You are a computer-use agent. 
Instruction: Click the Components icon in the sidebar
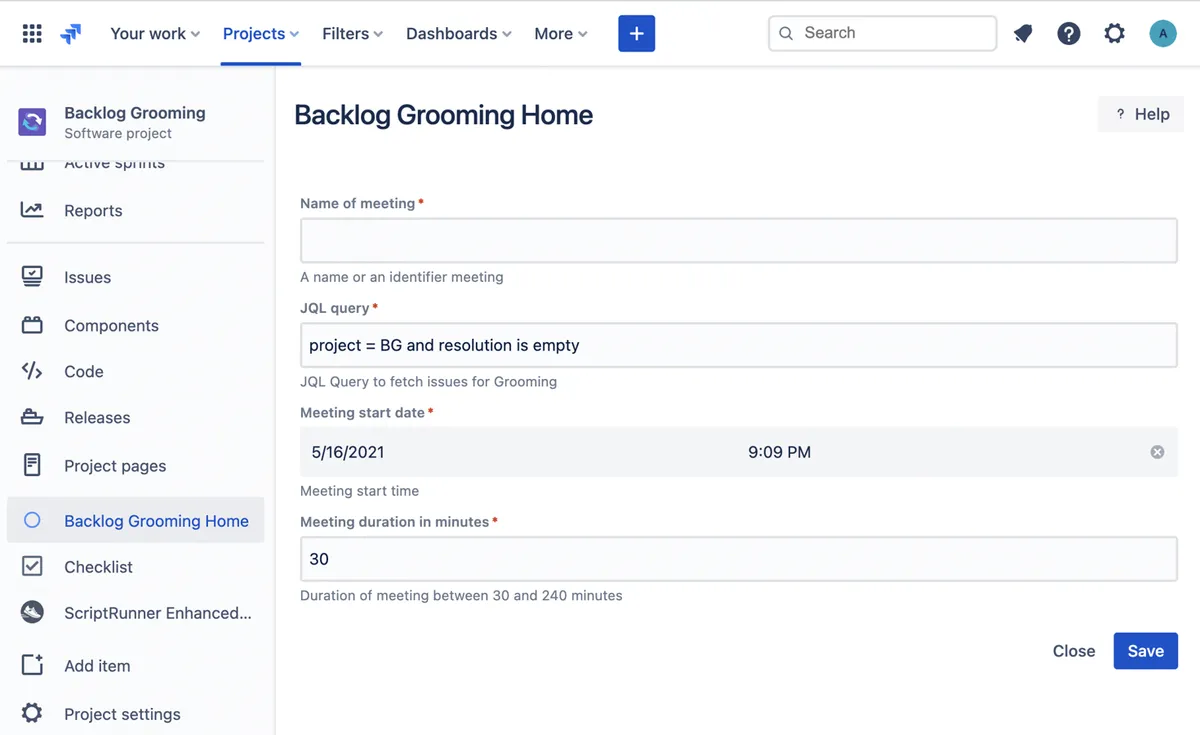point(32,325)
